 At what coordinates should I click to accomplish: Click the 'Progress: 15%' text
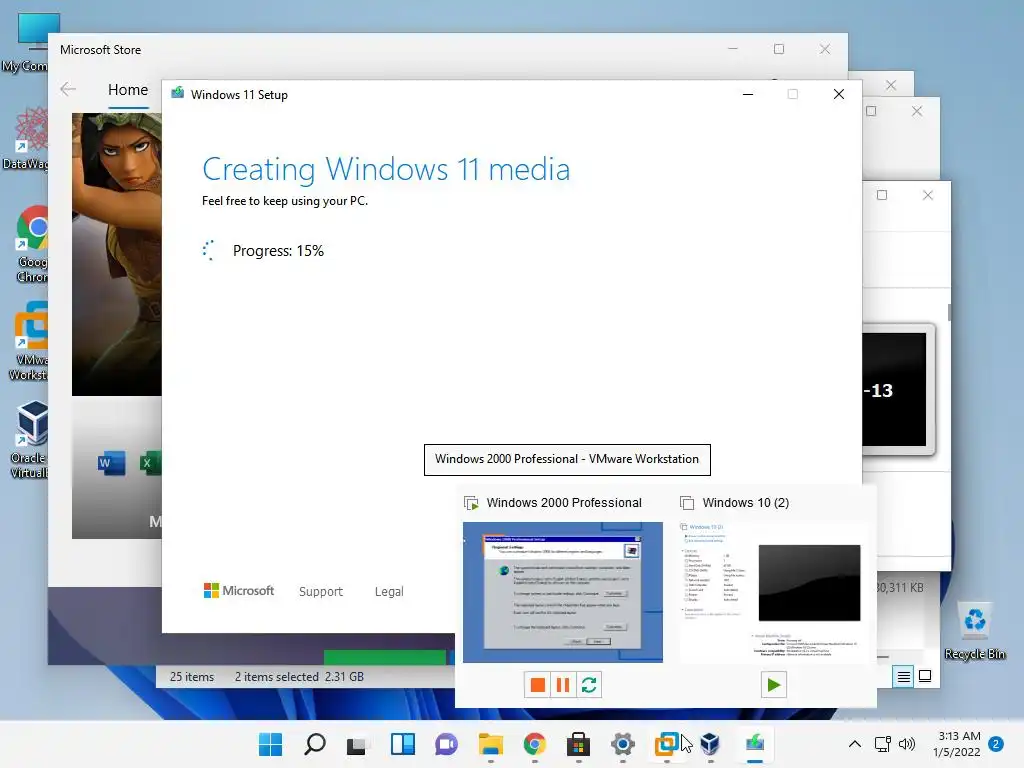pyautogui.click(x=278, y=251)
